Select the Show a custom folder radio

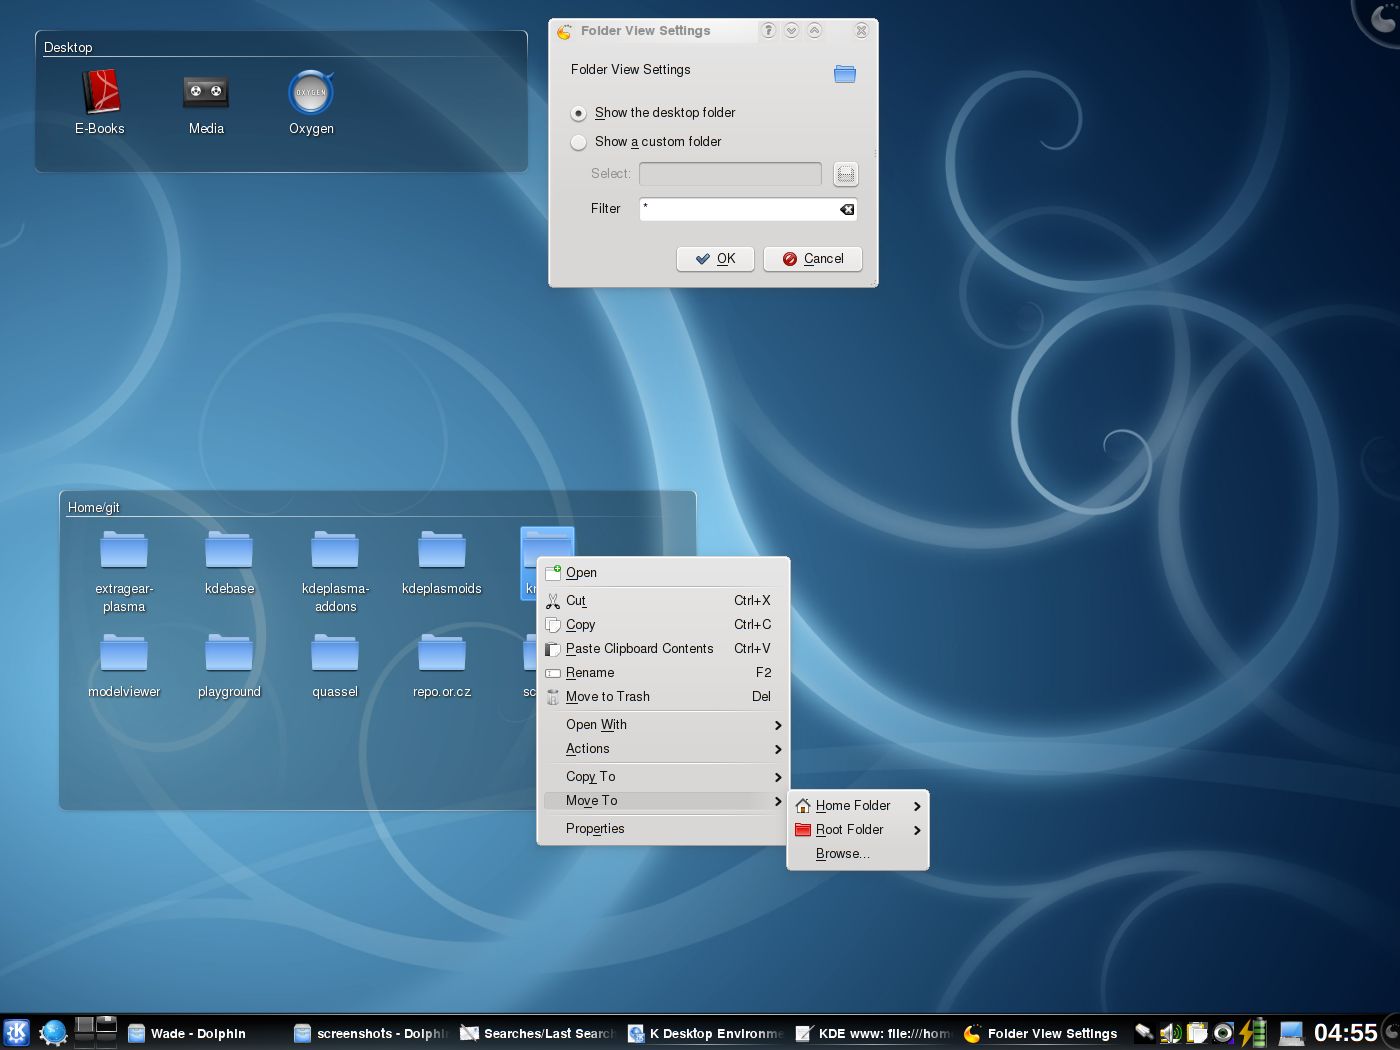click(x=578, y=142)
